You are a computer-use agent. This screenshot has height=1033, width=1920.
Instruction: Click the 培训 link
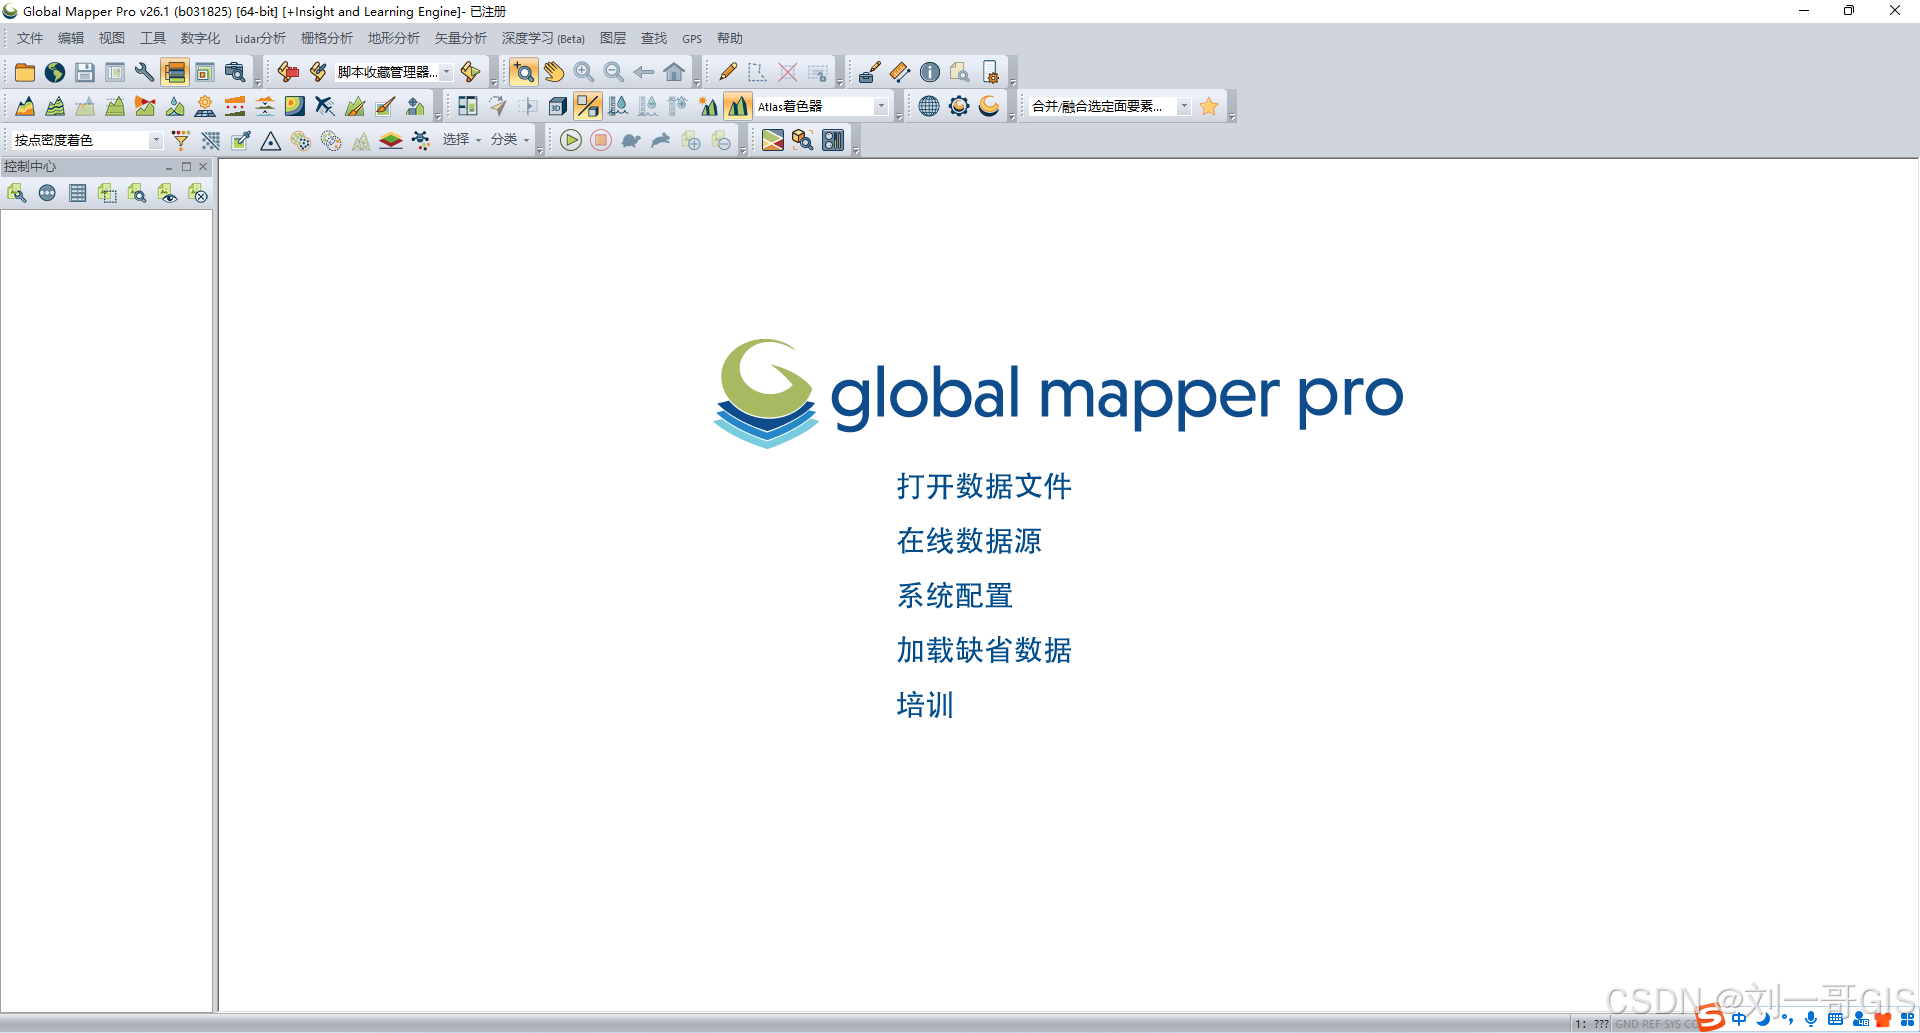925,705
